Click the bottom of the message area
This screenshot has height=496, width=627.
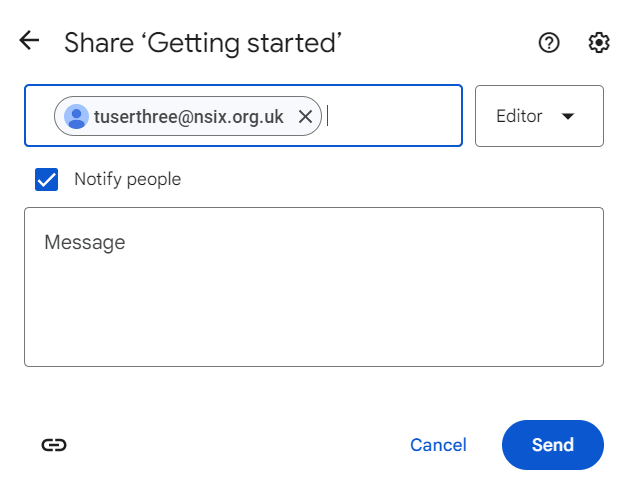click(x=313, y=345)
